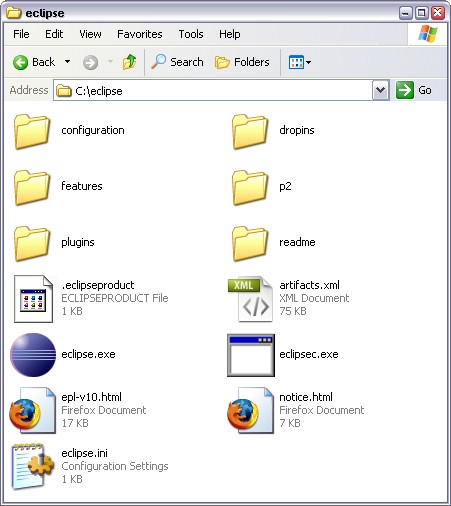Select the configuration folder icon

pyautogui.click(x=32, y=131)
